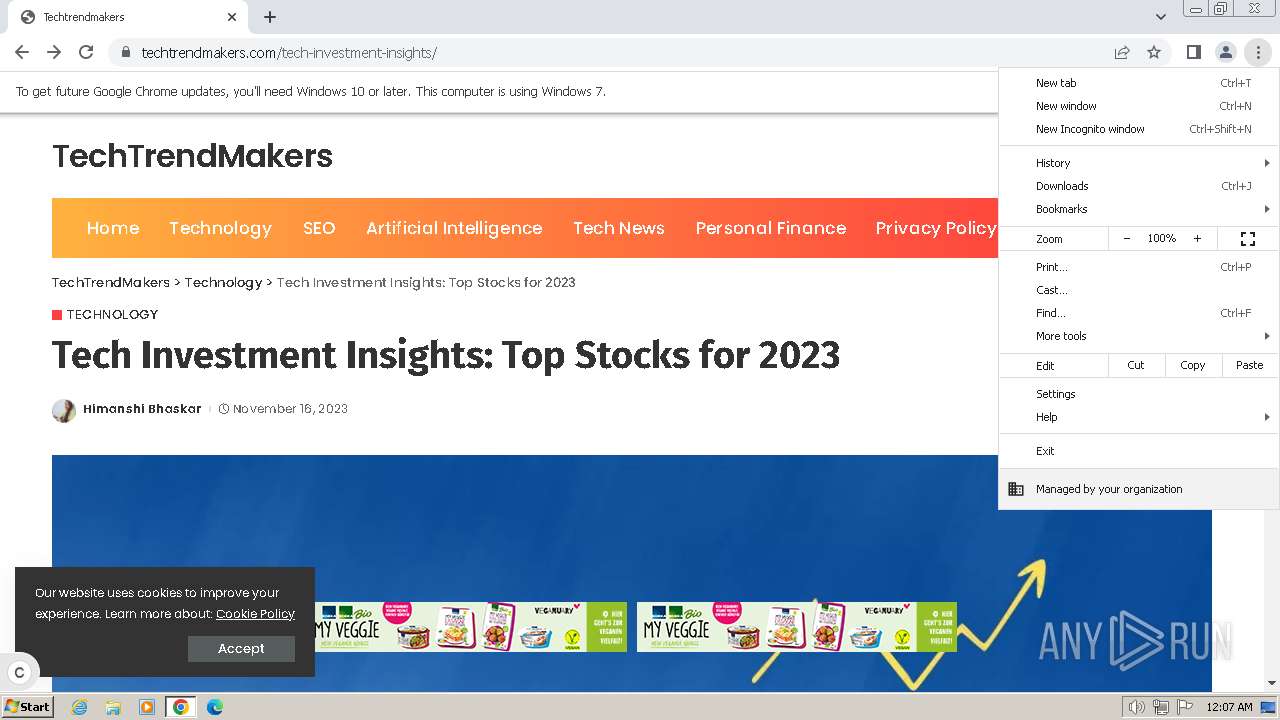Click the cookie settings circular C icon
This screenshot has width=1280, height=720.
[x=19, y=672]
